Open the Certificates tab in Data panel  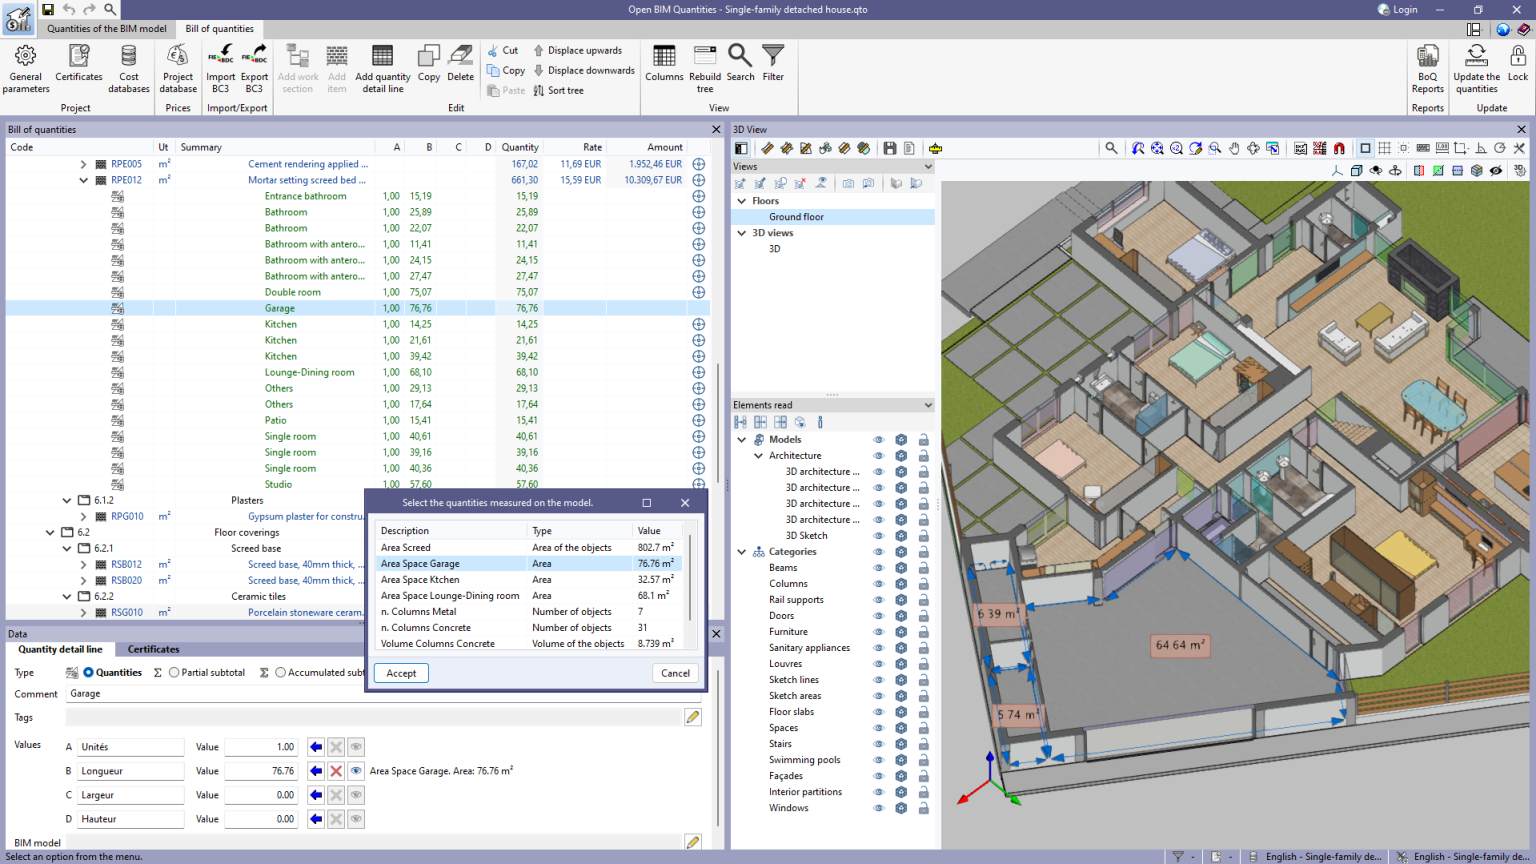click(153, 649)
